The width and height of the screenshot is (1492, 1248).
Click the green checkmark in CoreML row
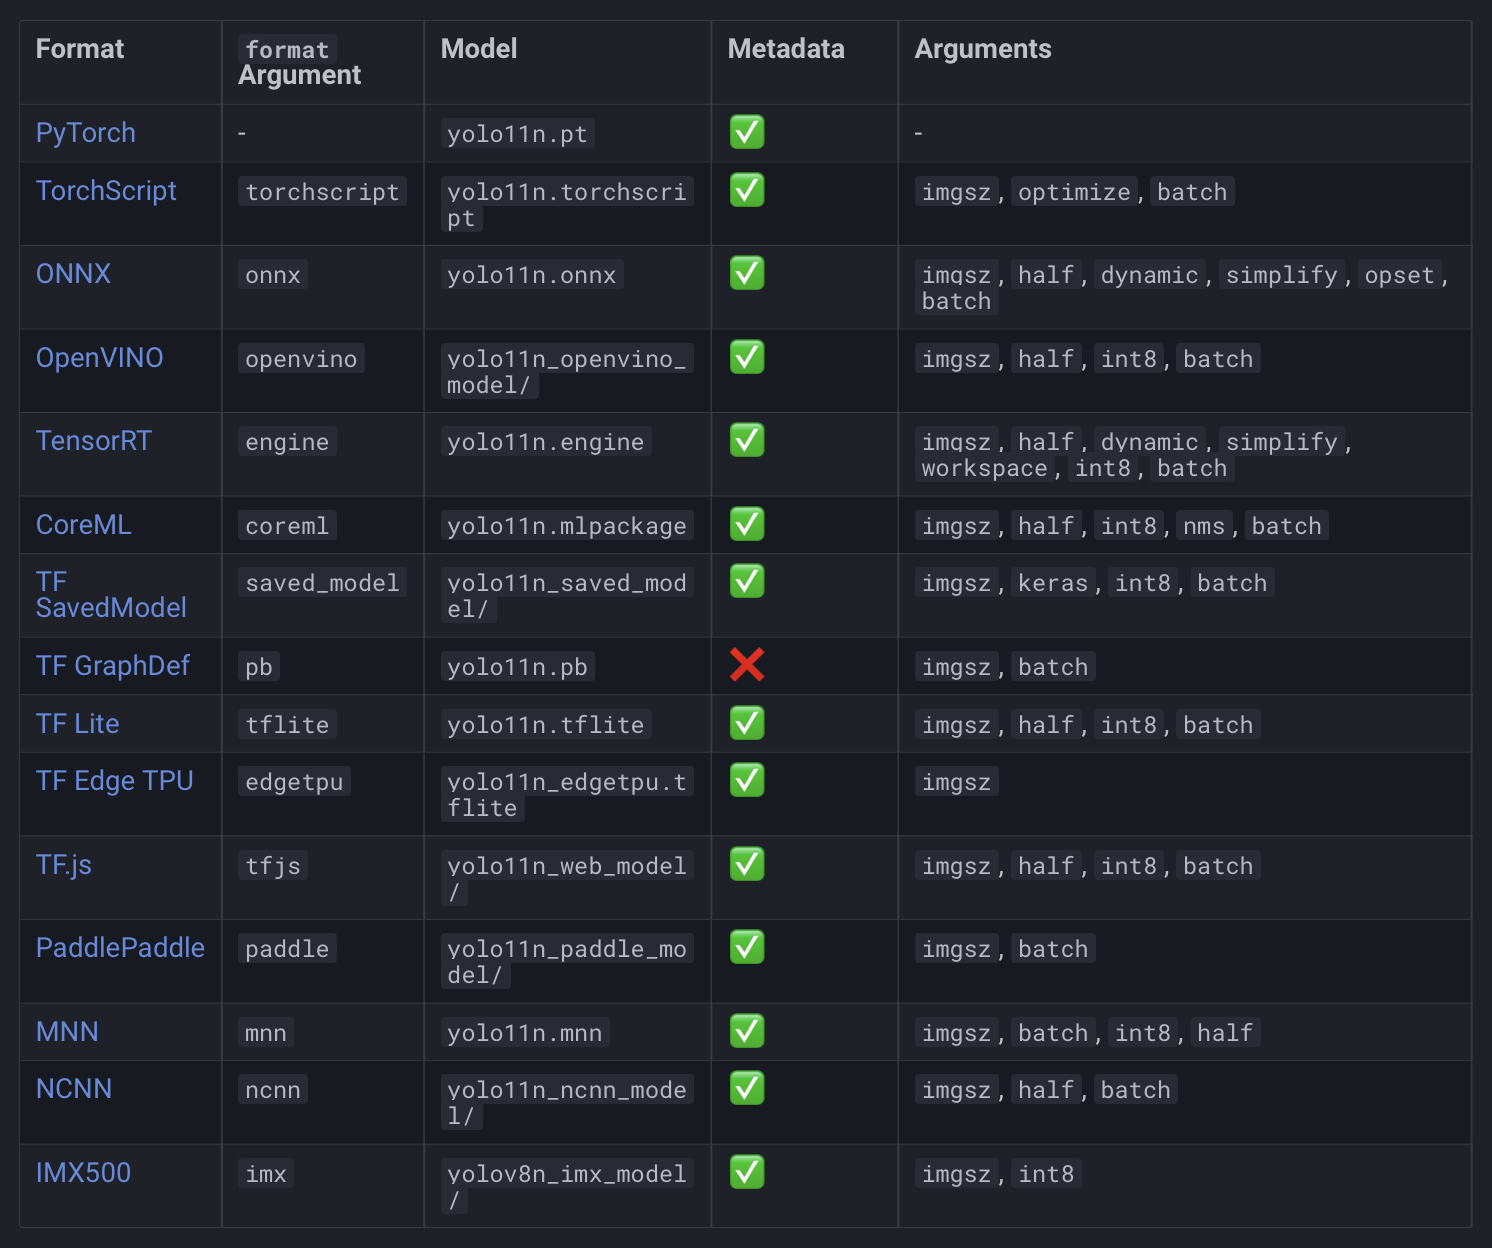(747, 524)
